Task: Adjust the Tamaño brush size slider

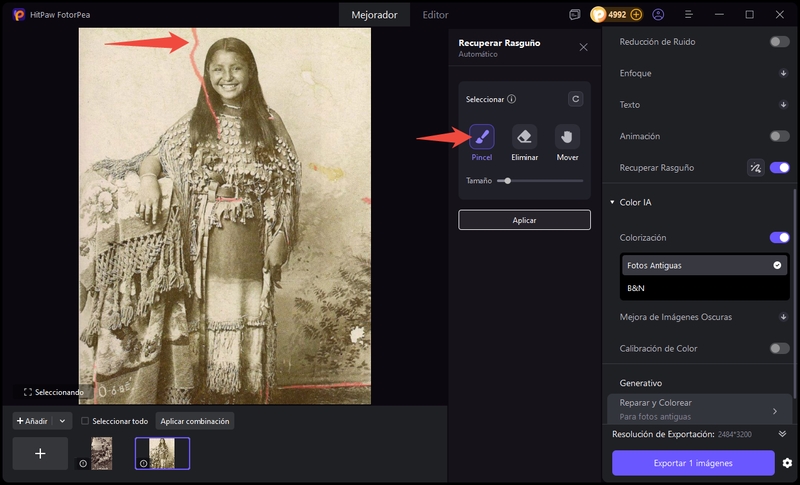Action: tap(508, 181)
